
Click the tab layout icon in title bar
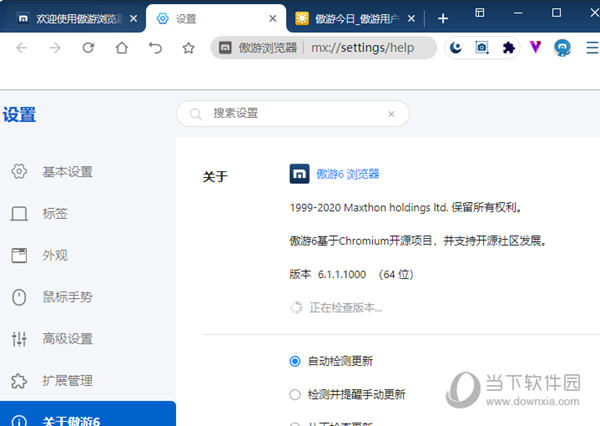[479, 13]
